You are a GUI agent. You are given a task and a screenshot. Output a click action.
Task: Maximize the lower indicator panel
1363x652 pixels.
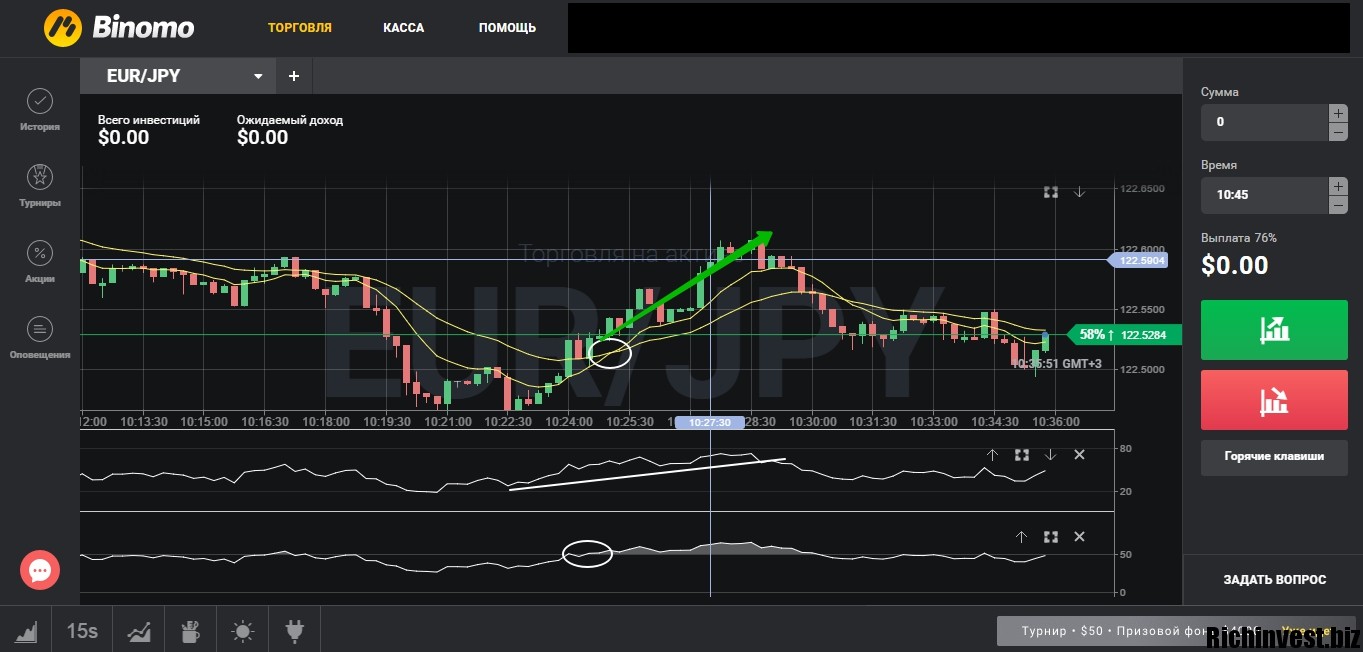(1051, 537)
